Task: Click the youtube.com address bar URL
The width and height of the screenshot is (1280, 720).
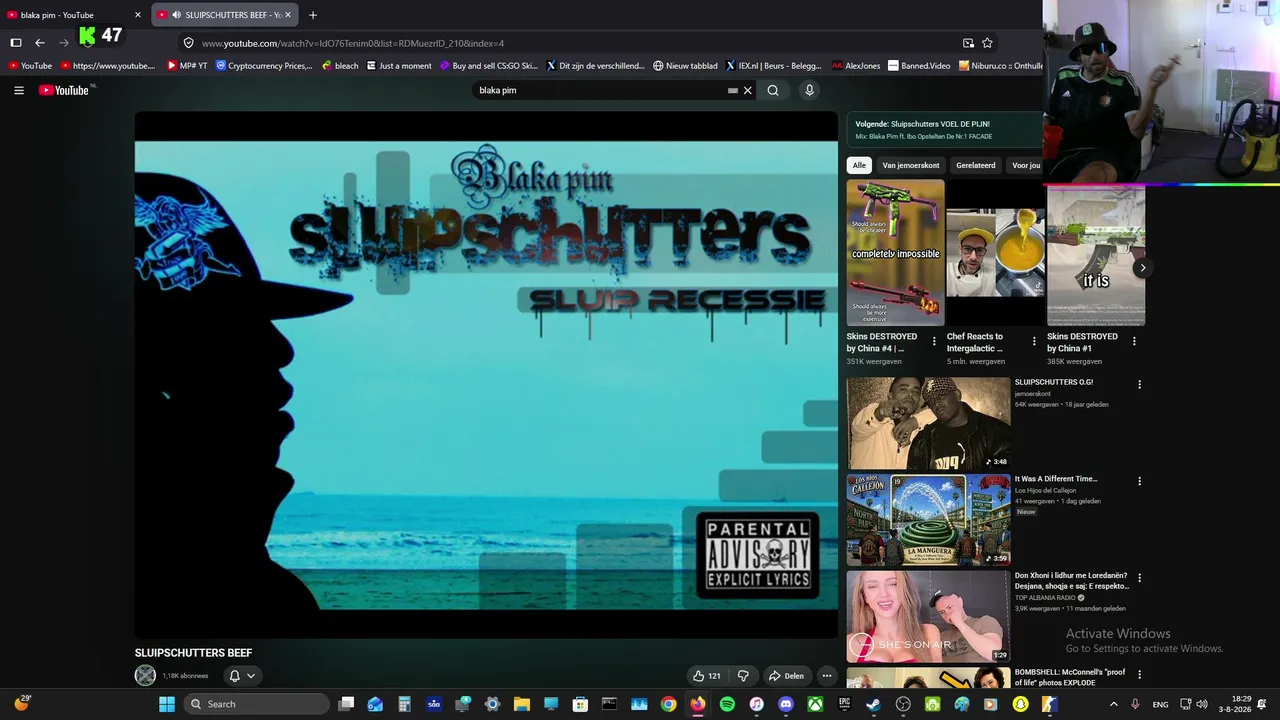Action: pyautogui.click(x=353, y=43)
